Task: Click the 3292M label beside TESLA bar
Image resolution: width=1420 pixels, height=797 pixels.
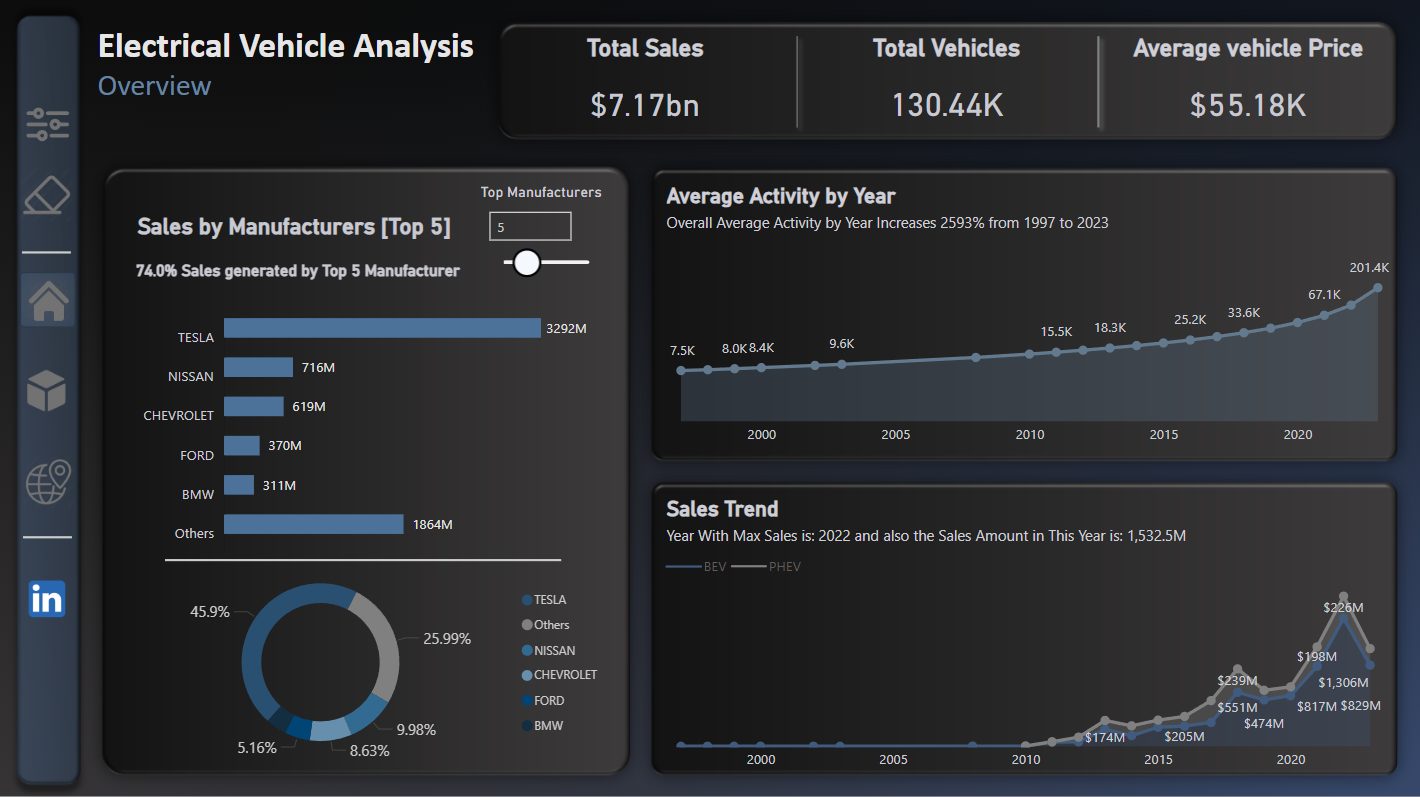Action: [x=566, y=328]
